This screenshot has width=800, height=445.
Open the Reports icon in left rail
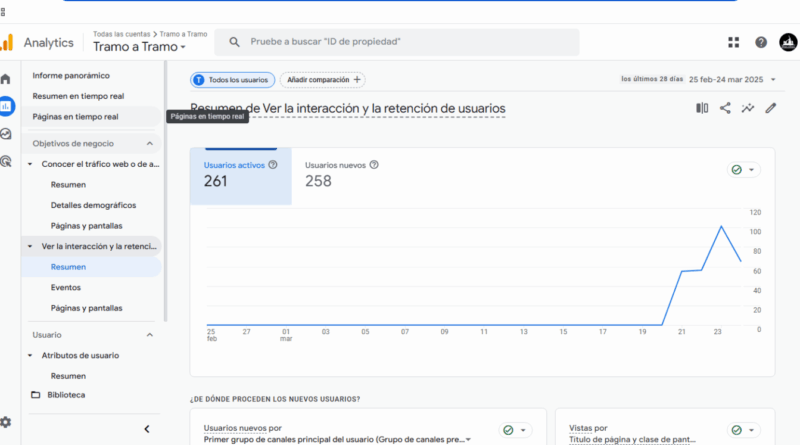6,105
